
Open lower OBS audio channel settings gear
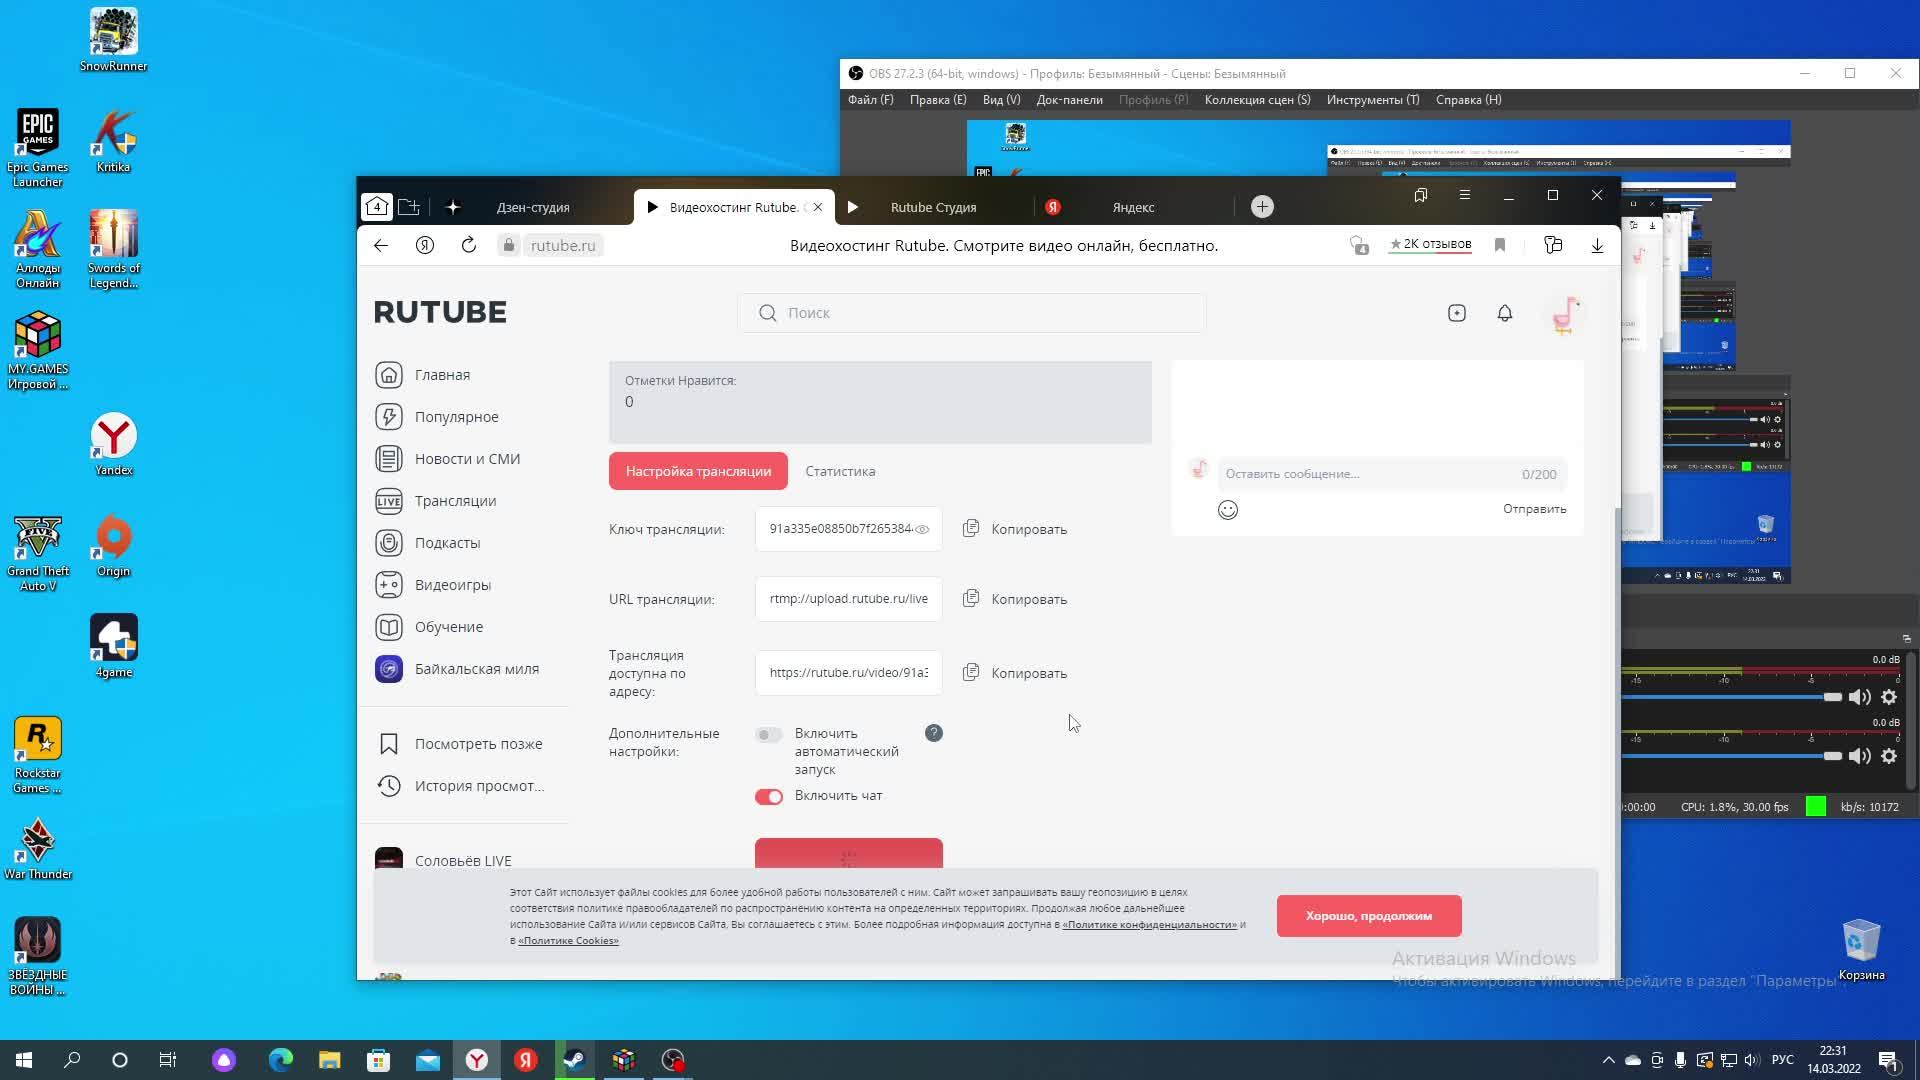[1889, 756]
